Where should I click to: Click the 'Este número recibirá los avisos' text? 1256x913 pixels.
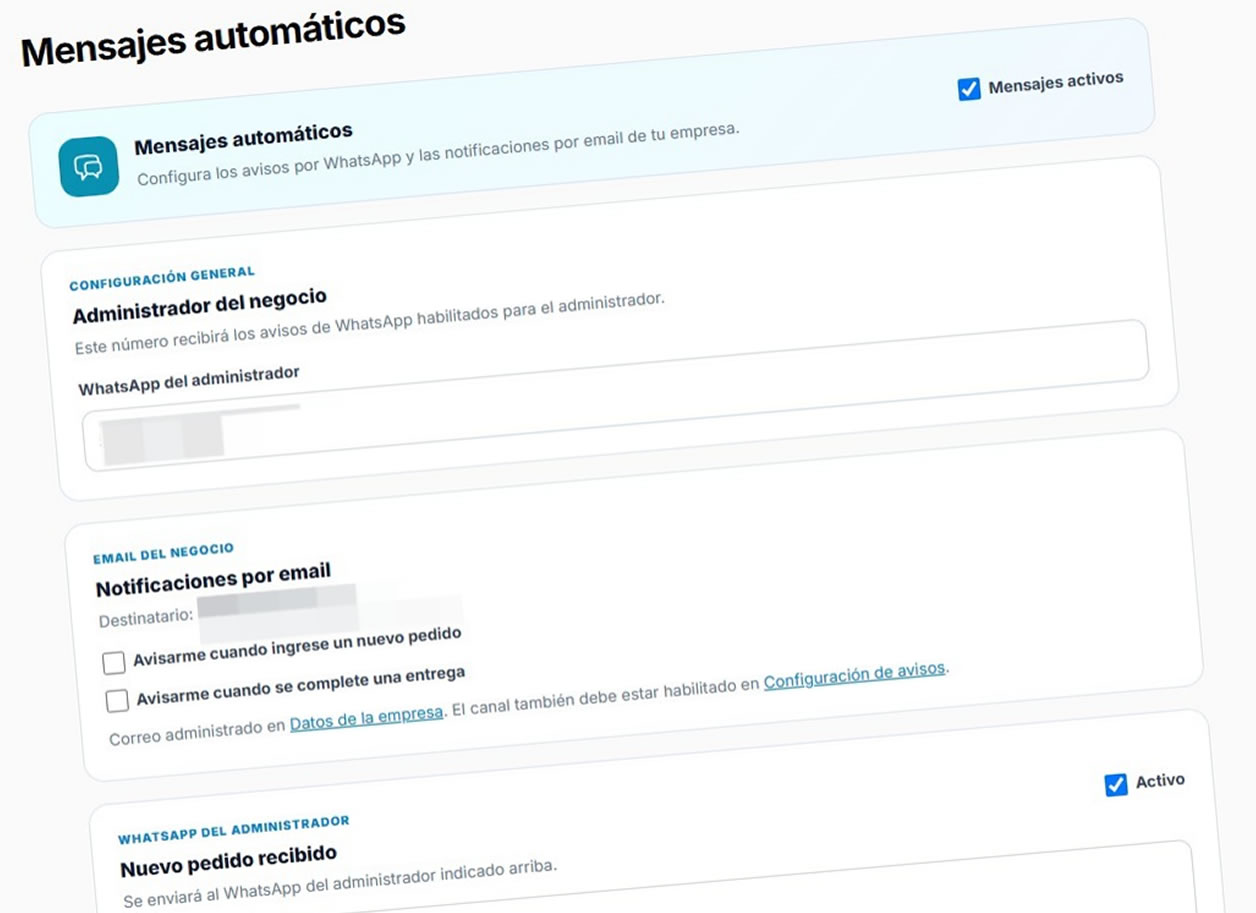[370, 323]
